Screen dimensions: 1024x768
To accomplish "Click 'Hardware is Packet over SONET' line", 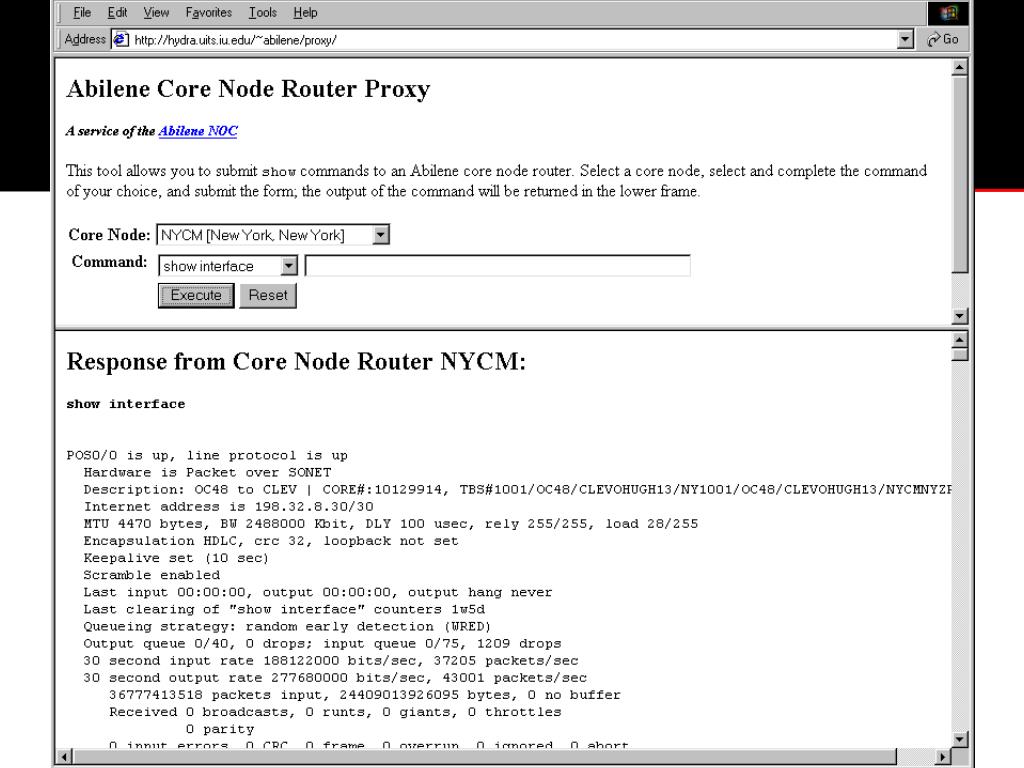I will [207, 472].
